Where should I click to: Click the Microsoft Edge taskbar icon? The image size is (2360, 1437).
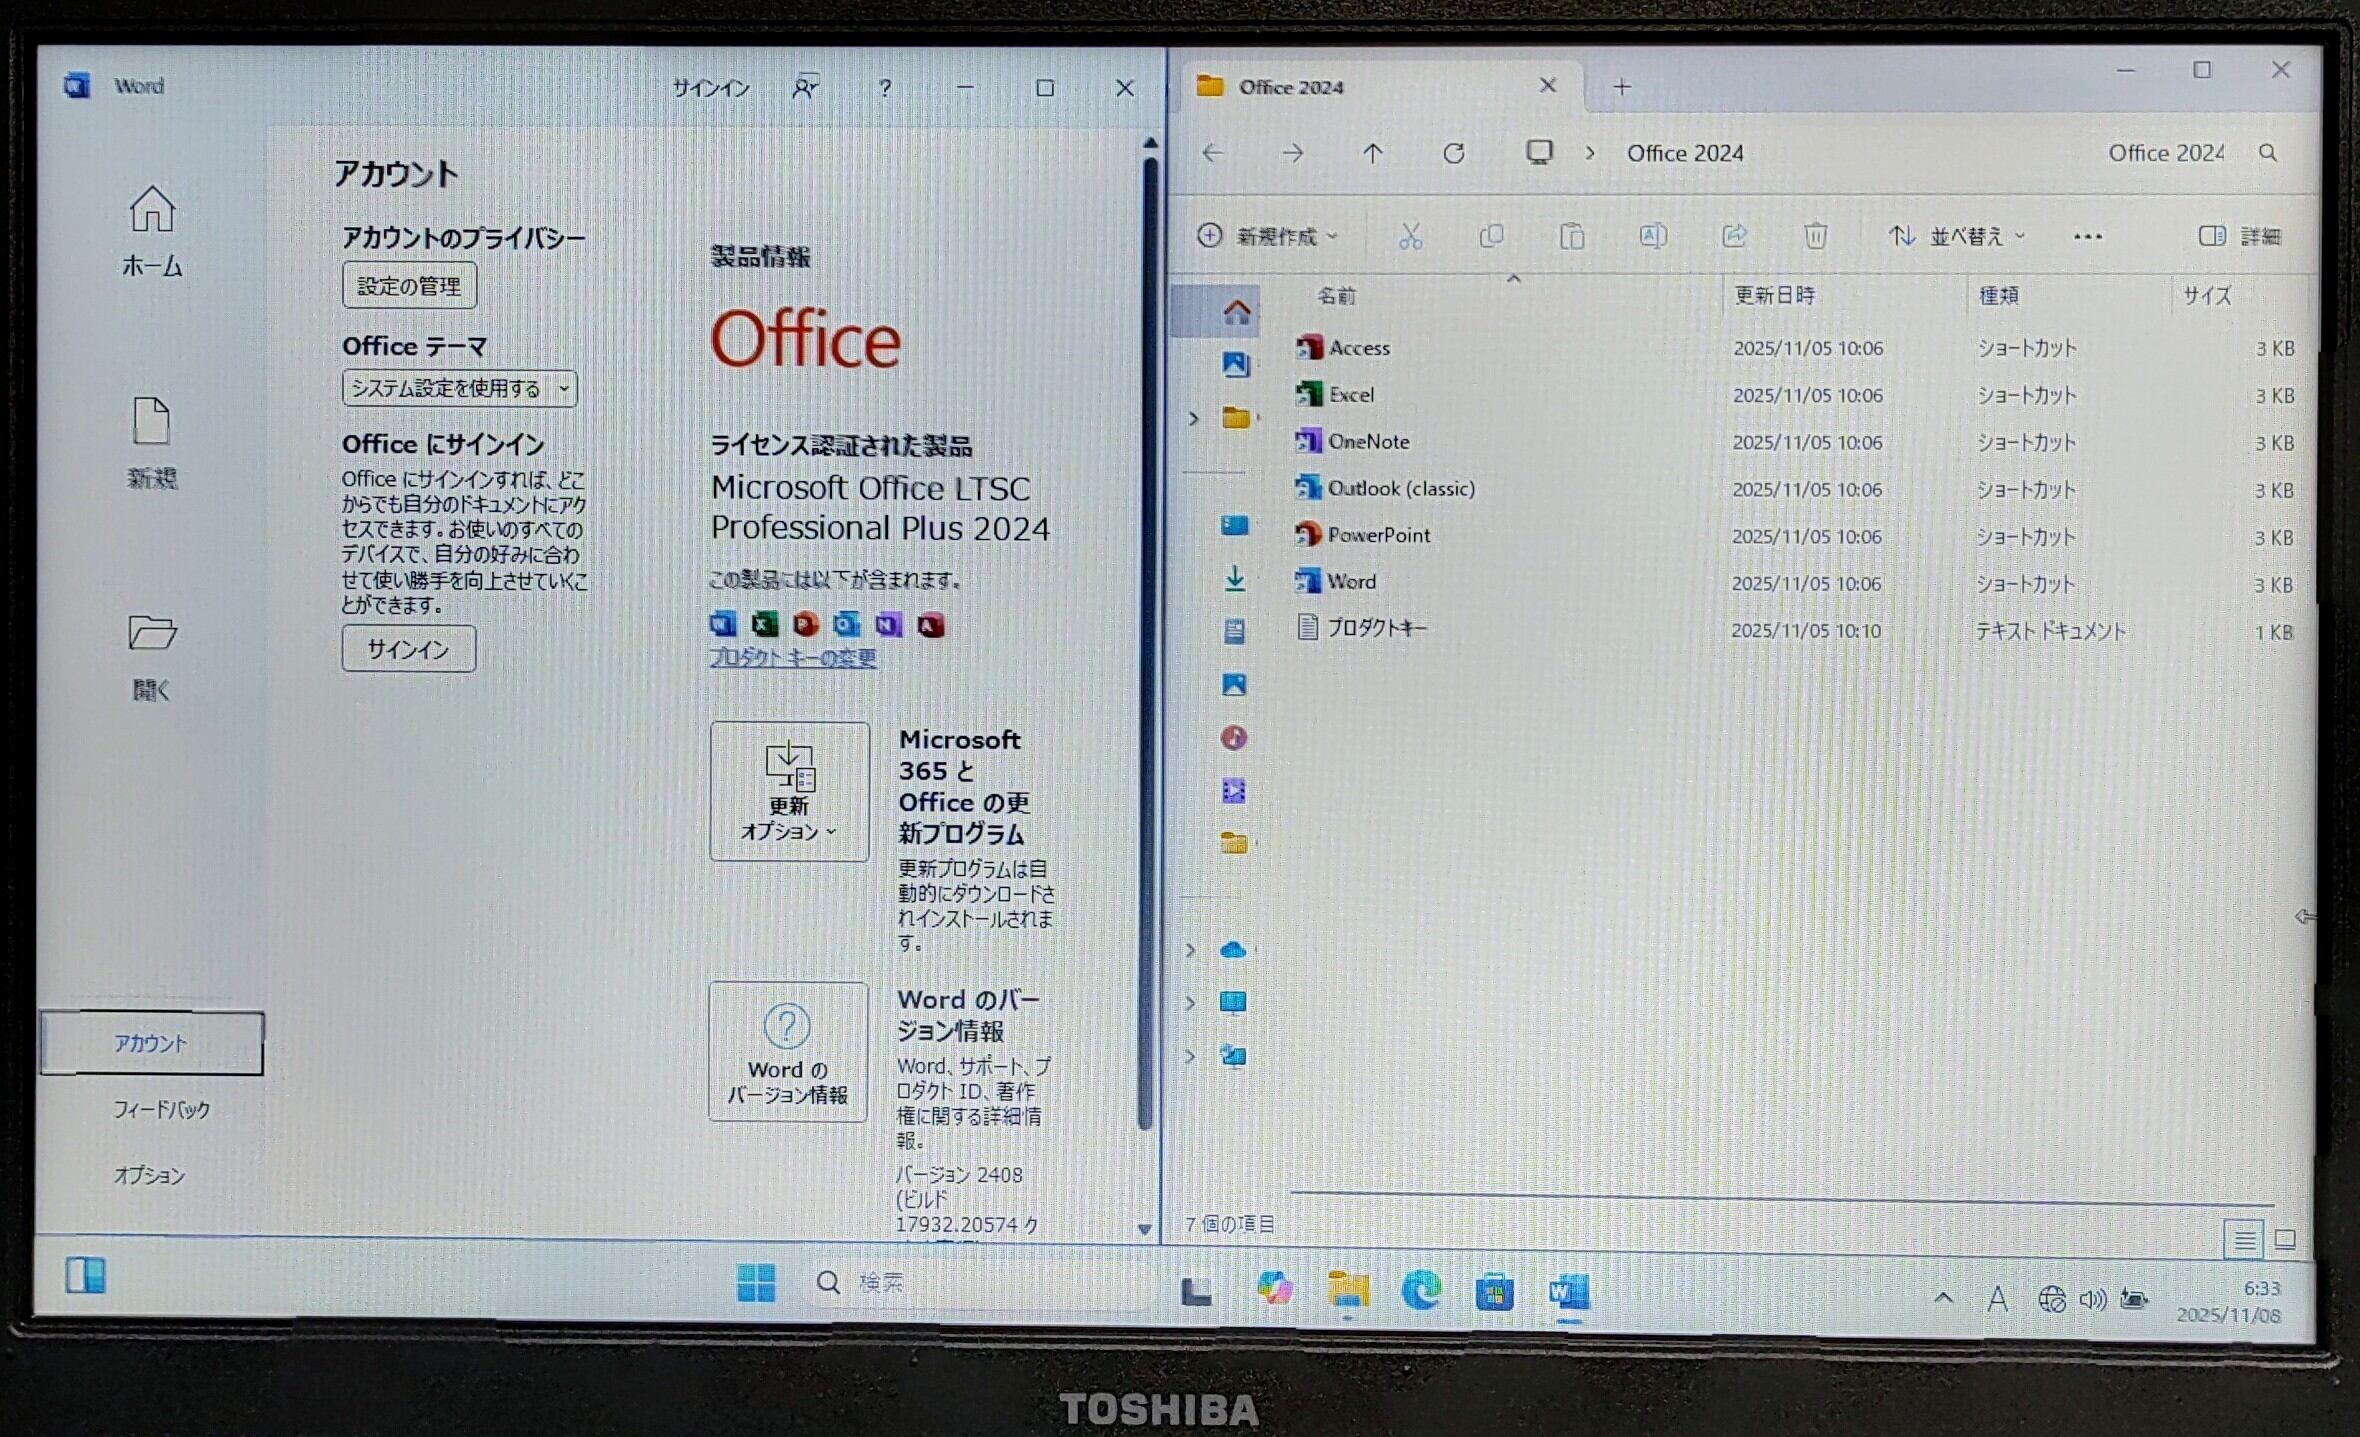click(x=1421, y=1290)
